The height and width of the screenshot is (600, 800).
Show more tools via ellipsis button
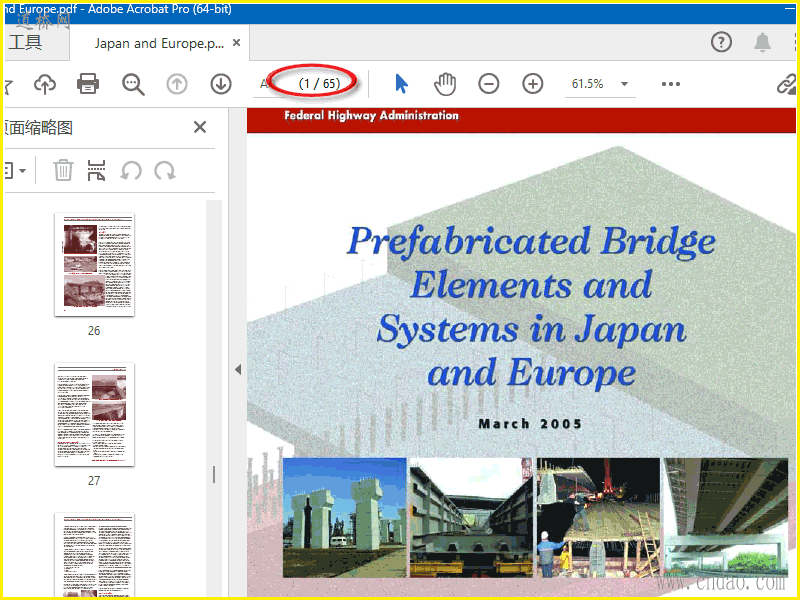point(670,85)
